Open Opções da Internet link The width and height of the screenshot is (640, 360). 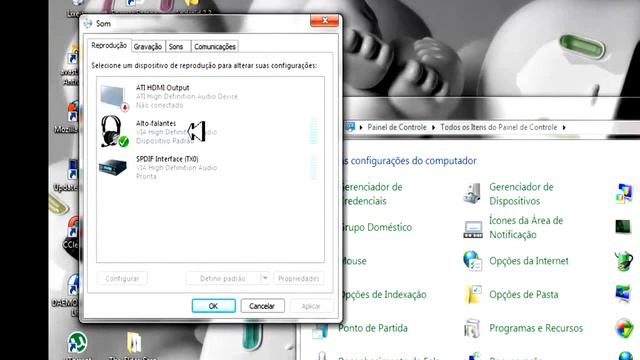[x=529, y=261]
